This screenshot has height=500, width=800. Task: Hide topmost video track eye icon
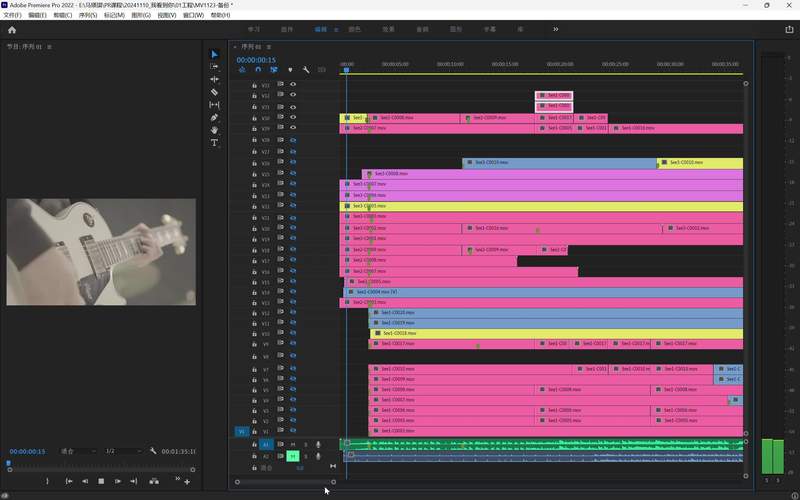pyautogui.click(x=293, y=84)
